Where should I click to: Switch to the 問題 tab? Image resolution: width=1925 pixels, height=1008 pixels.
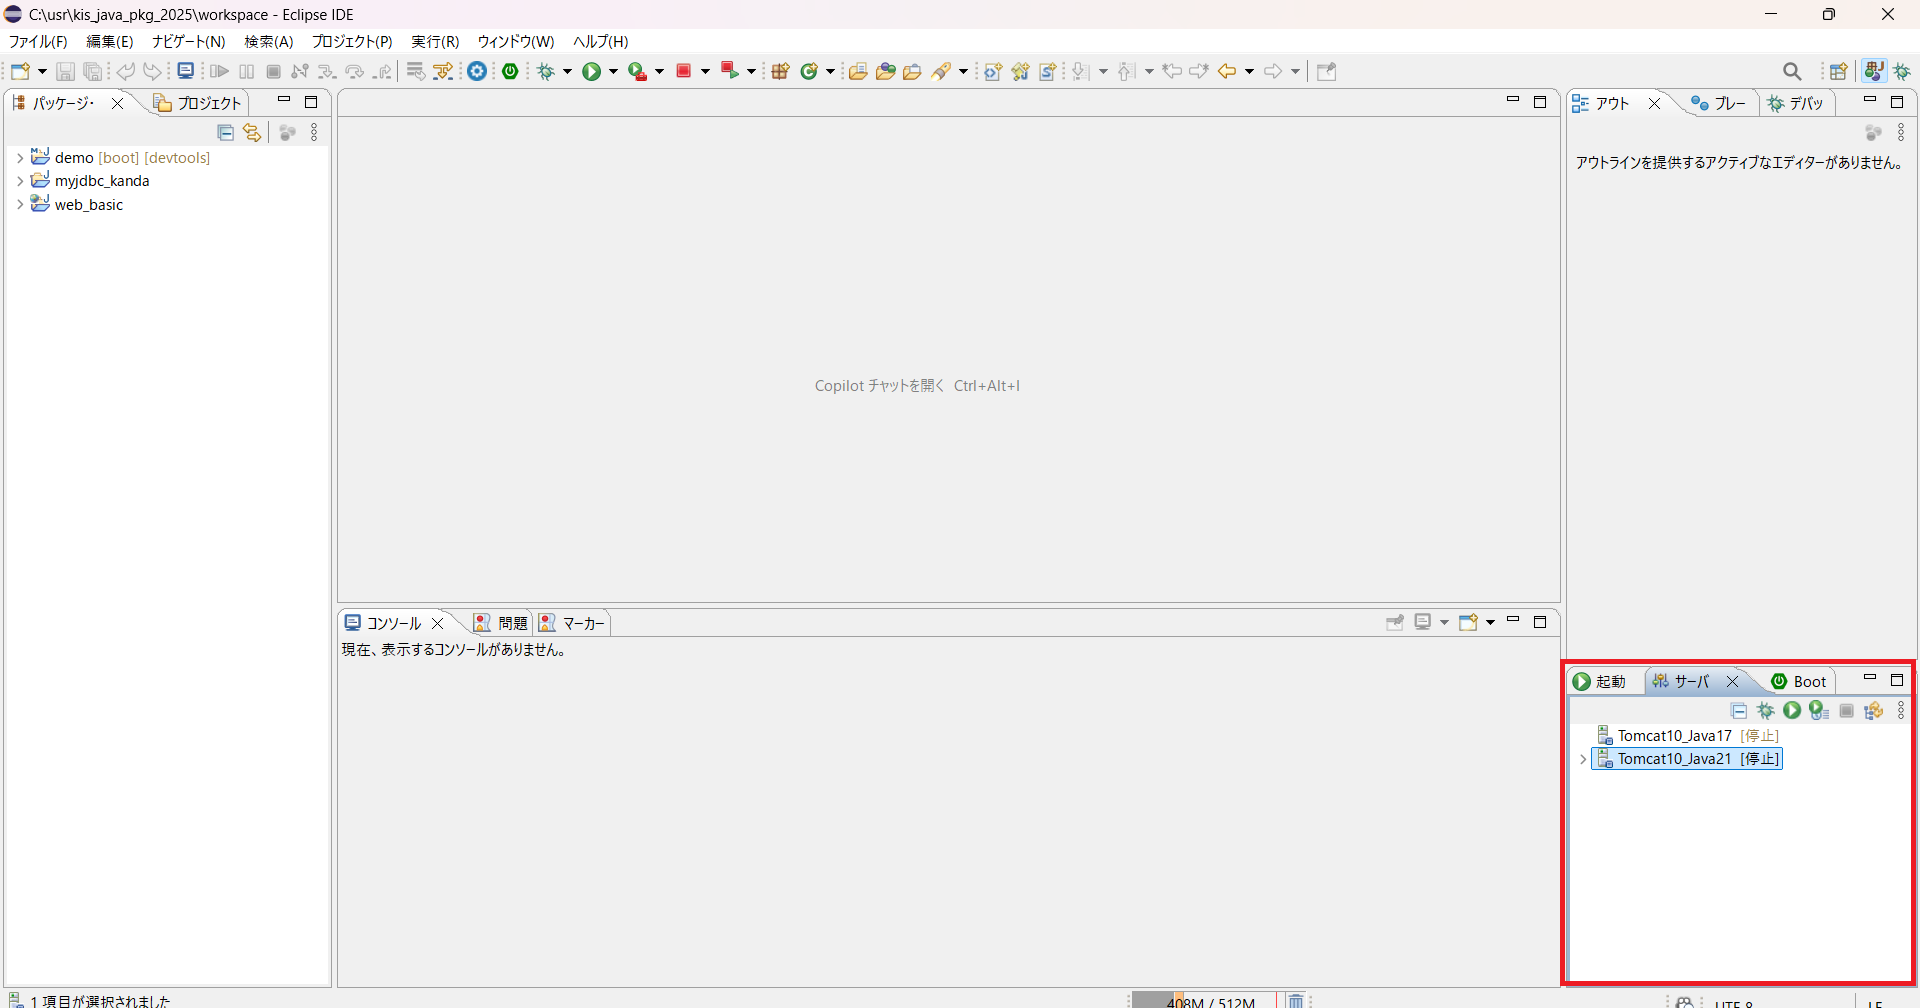pos(502,623)
